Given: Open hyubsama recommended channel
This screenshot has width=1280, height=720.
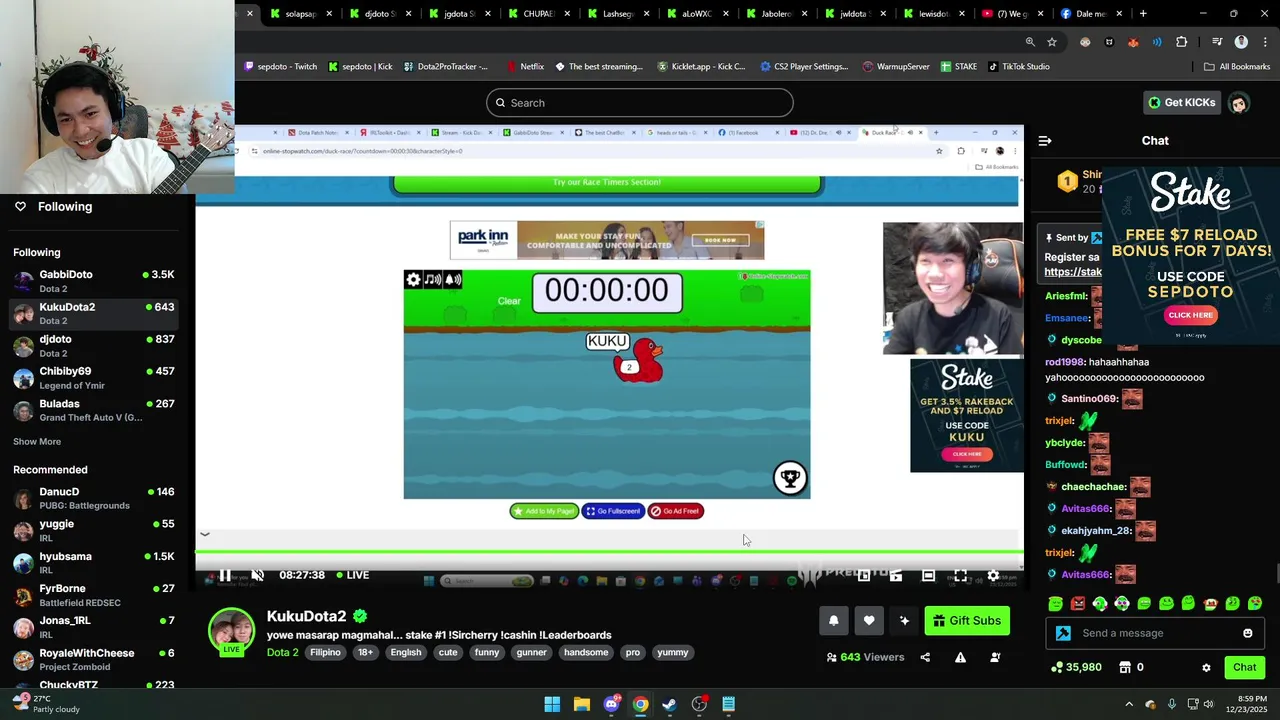Looking at the screenshot, I should [x=96, y=563].
